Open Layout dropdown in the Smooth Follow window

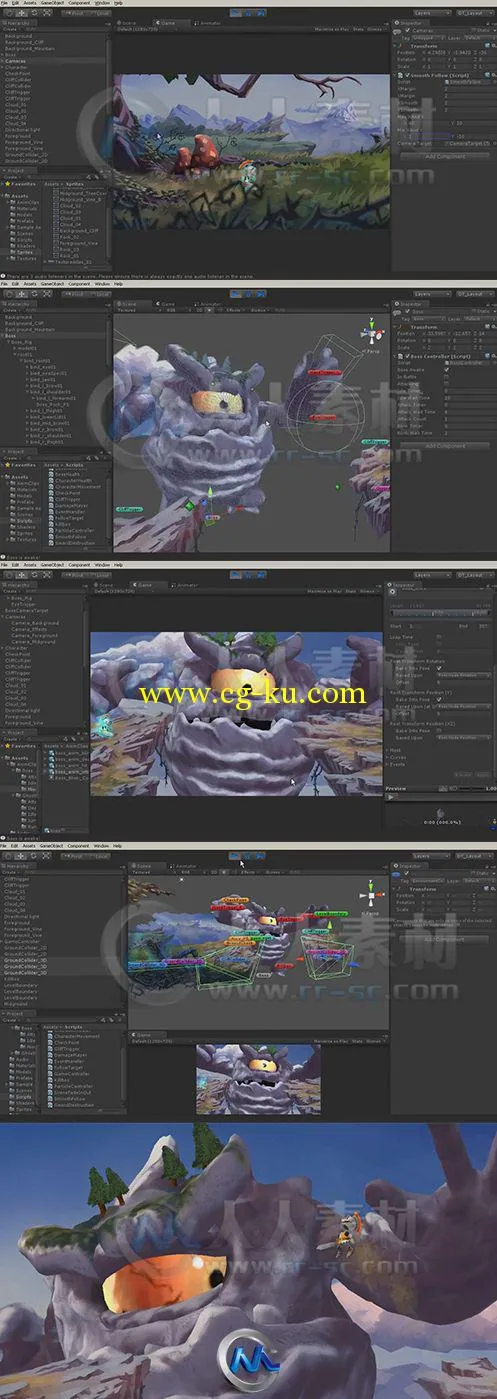pos(475,13)
